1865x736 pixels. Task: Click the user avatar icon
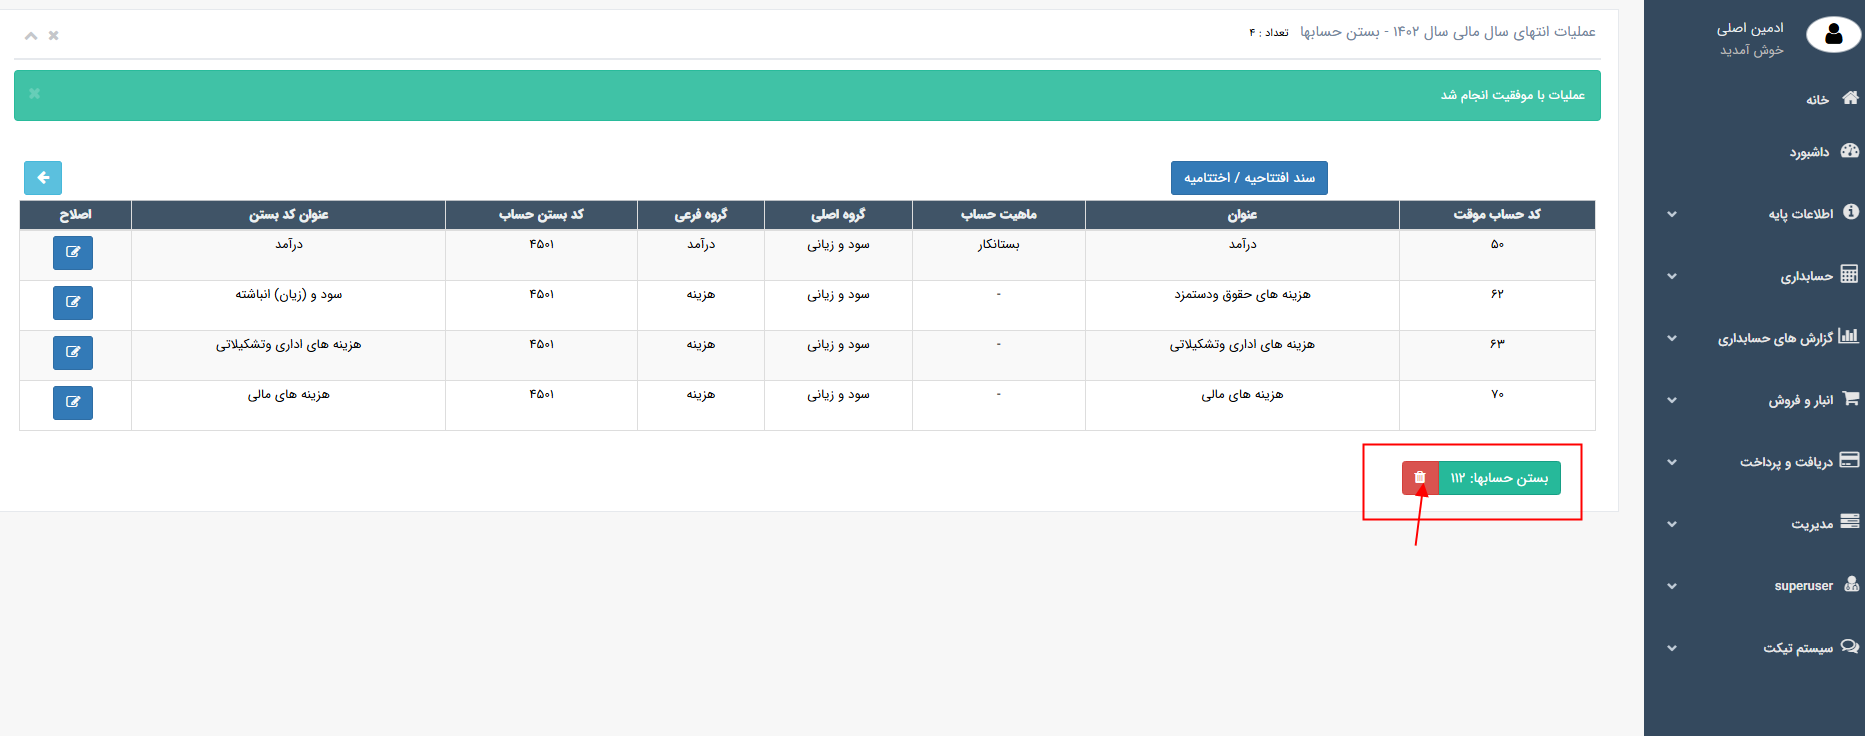click(x=1833, y=35)
